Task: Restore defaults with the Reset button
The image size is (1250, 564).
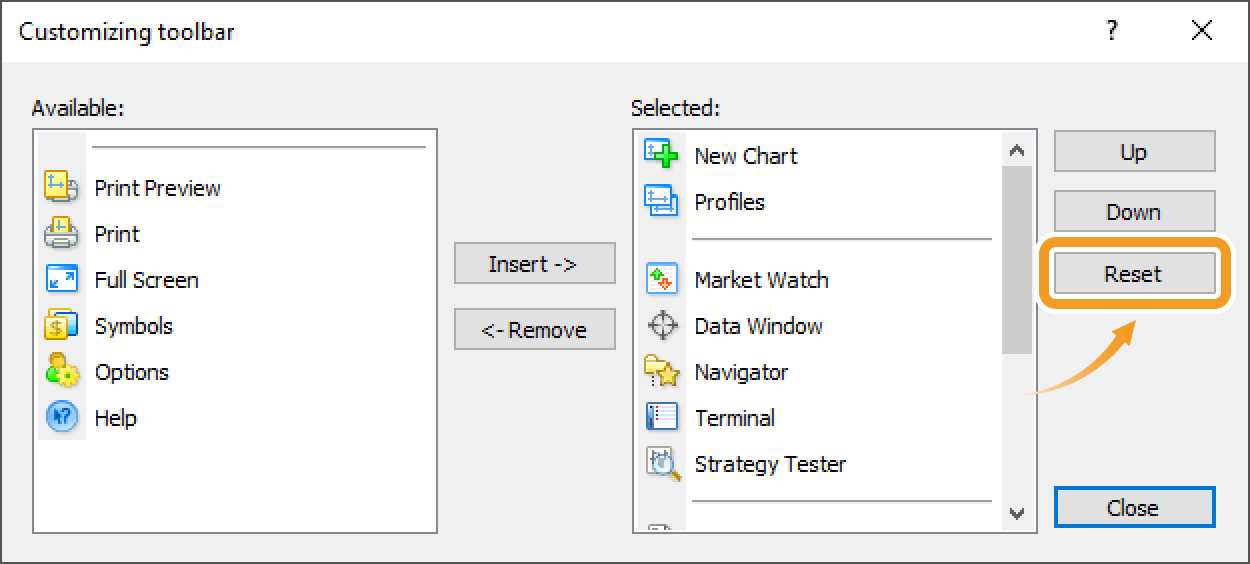Action: pos(1135,273)
